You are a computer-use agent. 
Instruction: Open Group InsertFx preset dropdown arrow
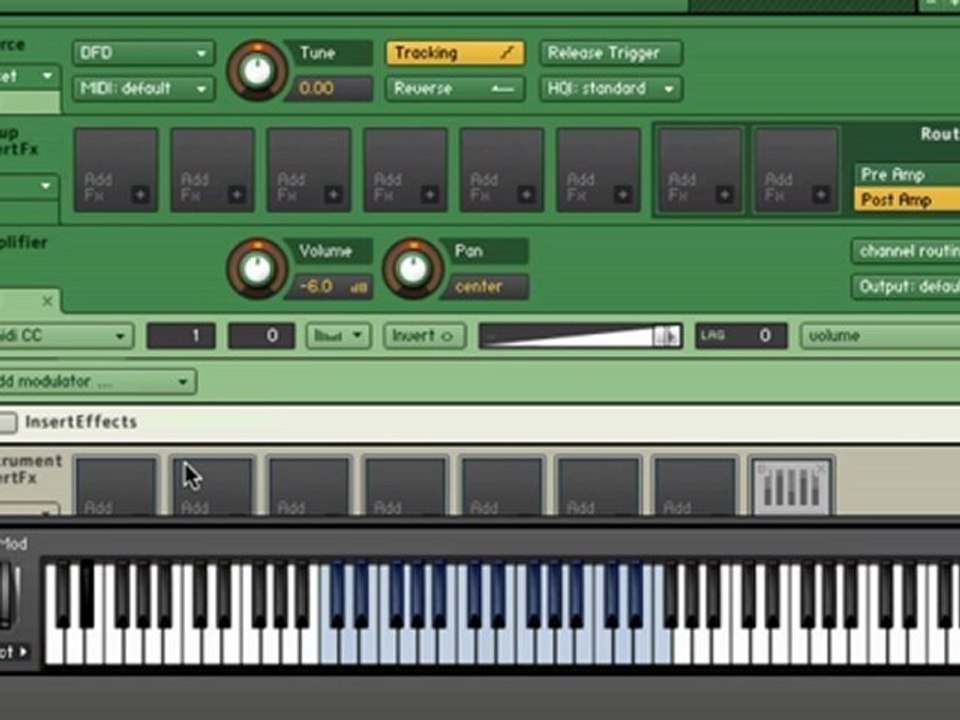pos(45,186)
